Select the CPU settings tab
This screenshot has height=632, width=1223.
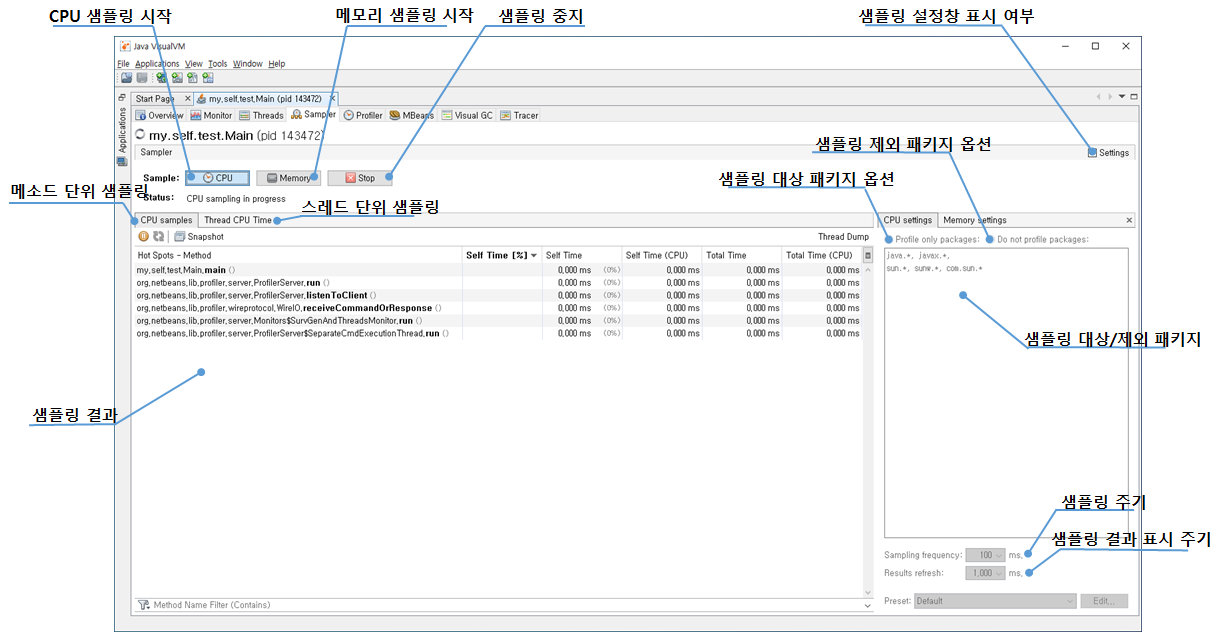pyautogui.click(x=908, y=220)
